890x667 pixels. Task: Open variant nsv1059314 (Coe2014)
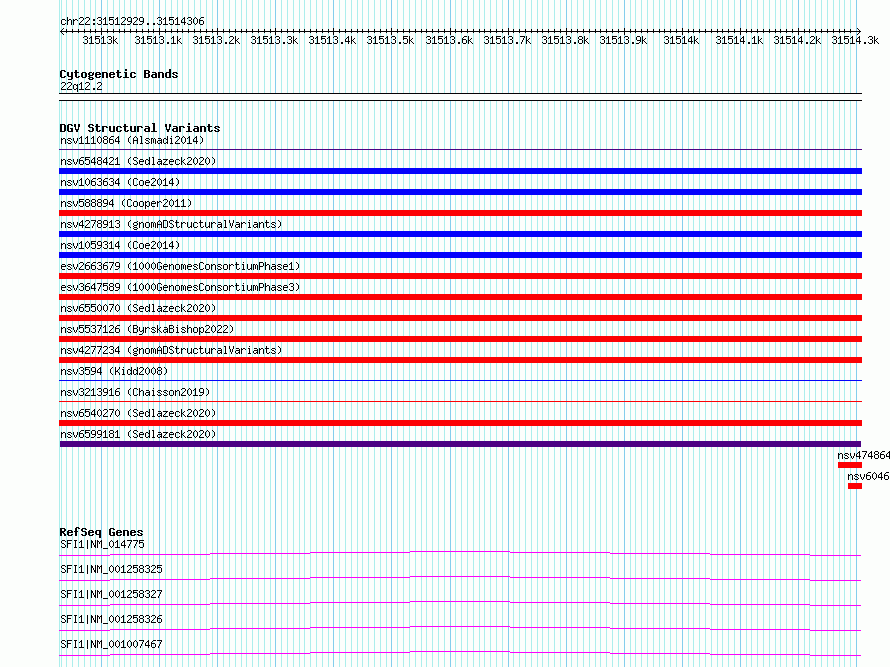point(120,245)
